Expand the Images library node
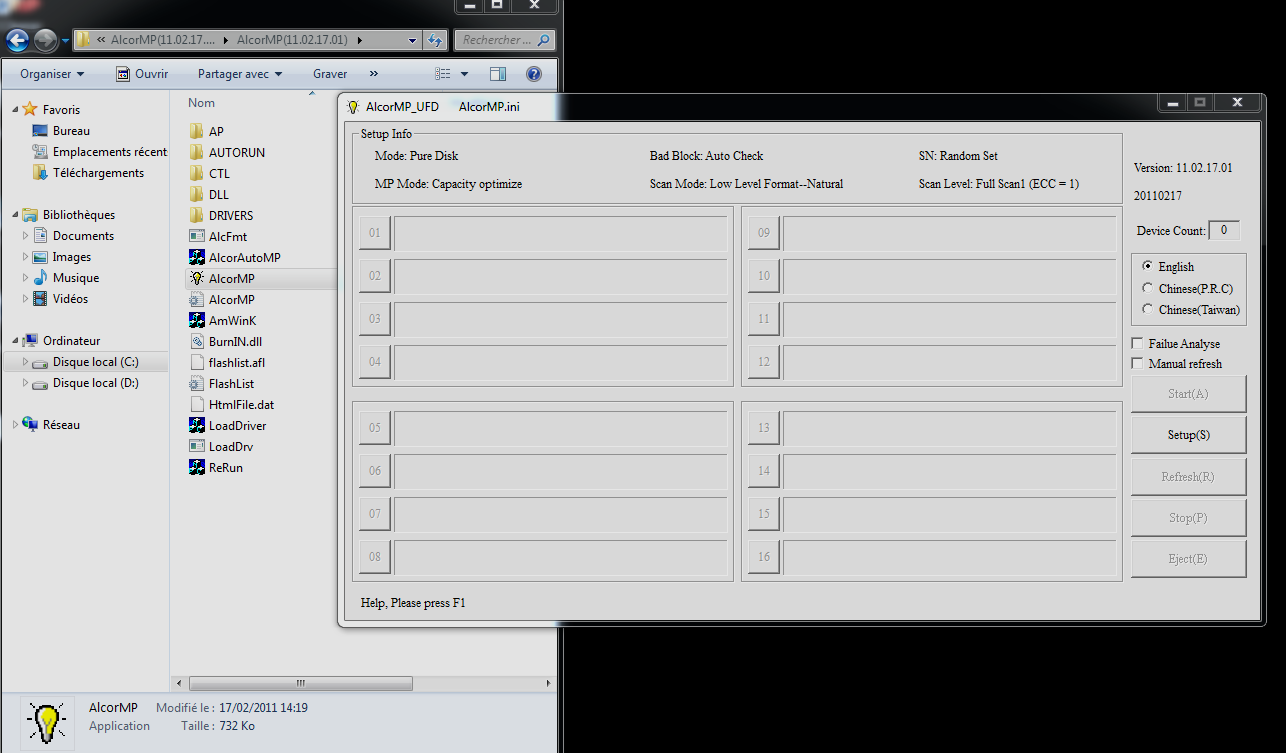The height and width of the screenshot is (753, 1286). click(25, 257)
